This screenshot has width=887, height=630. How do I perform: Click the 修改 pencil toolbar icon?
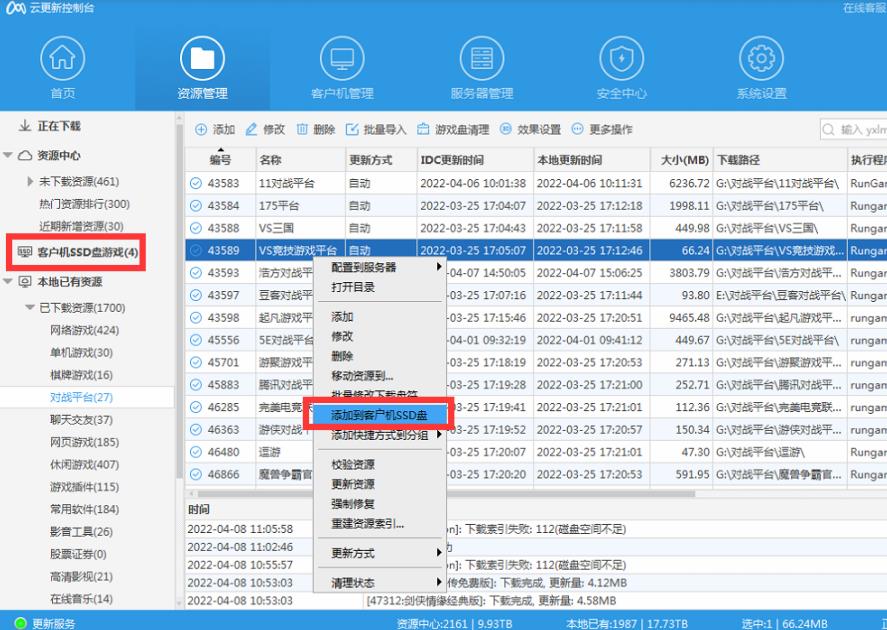point(252,130)
